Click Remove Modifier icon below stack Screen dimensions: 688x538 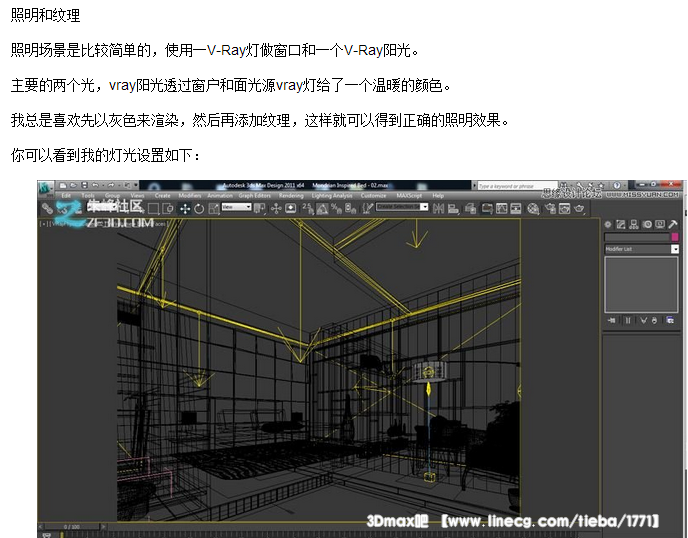(x=654, y=320)
